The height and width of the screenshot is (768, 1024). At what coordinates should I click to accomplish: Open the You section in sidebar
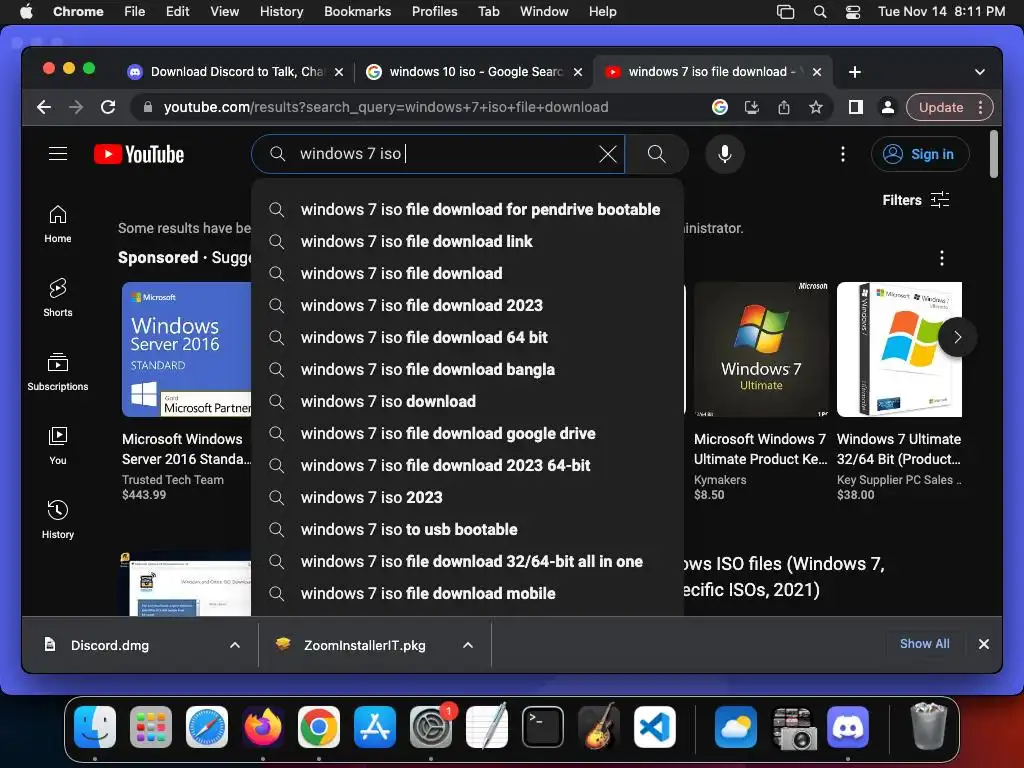pyautogui.click(x=58, y=445)
